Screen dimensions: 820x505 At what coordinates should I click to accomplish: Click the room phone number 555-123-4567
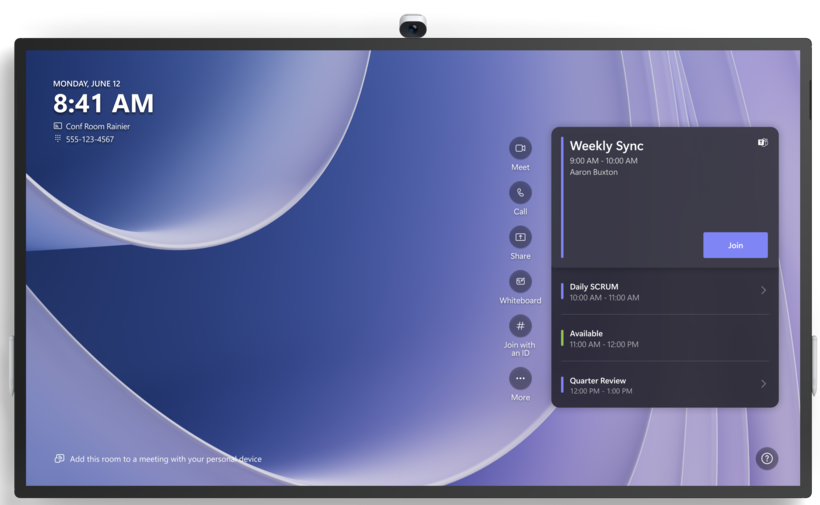click(x=90, y=139)
